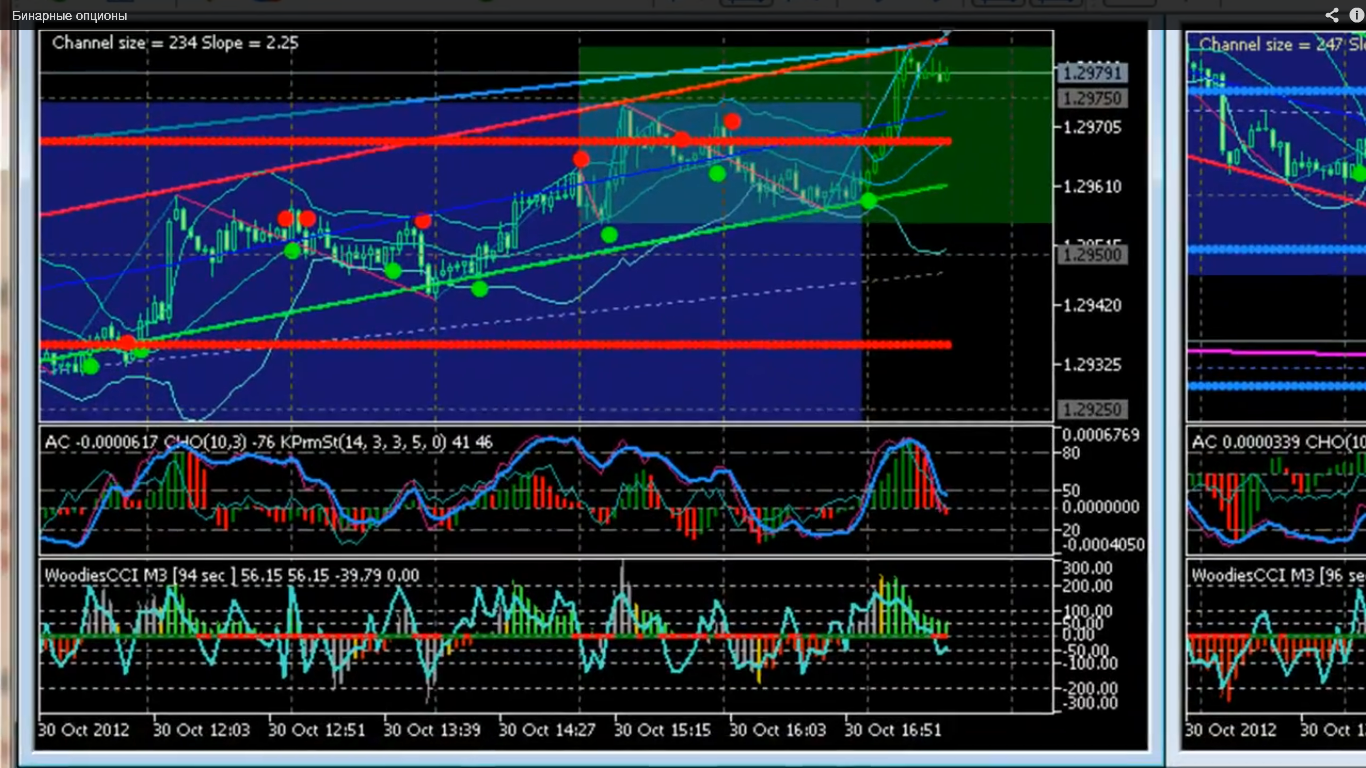The height and width of the screenshot is (768, 1366).
Task: Select the "30 Oct 14:27" time axis label
Action: point(548,730)
